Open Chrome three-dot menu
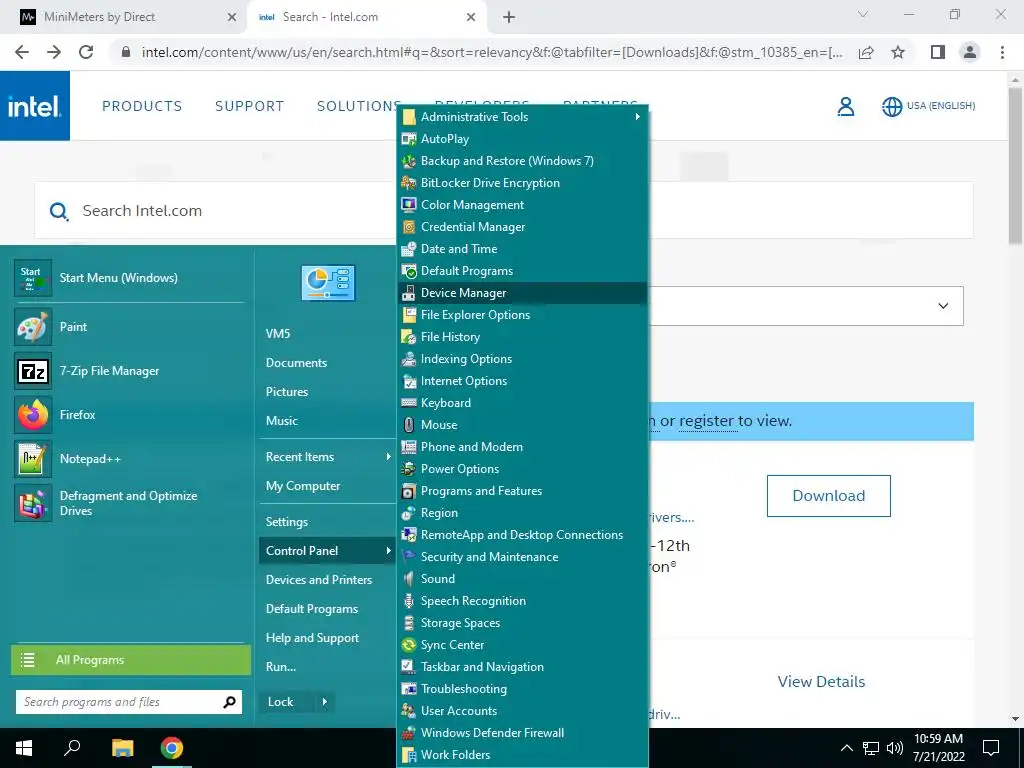This screenshot has width=1024, height=768. [1002, 52]
